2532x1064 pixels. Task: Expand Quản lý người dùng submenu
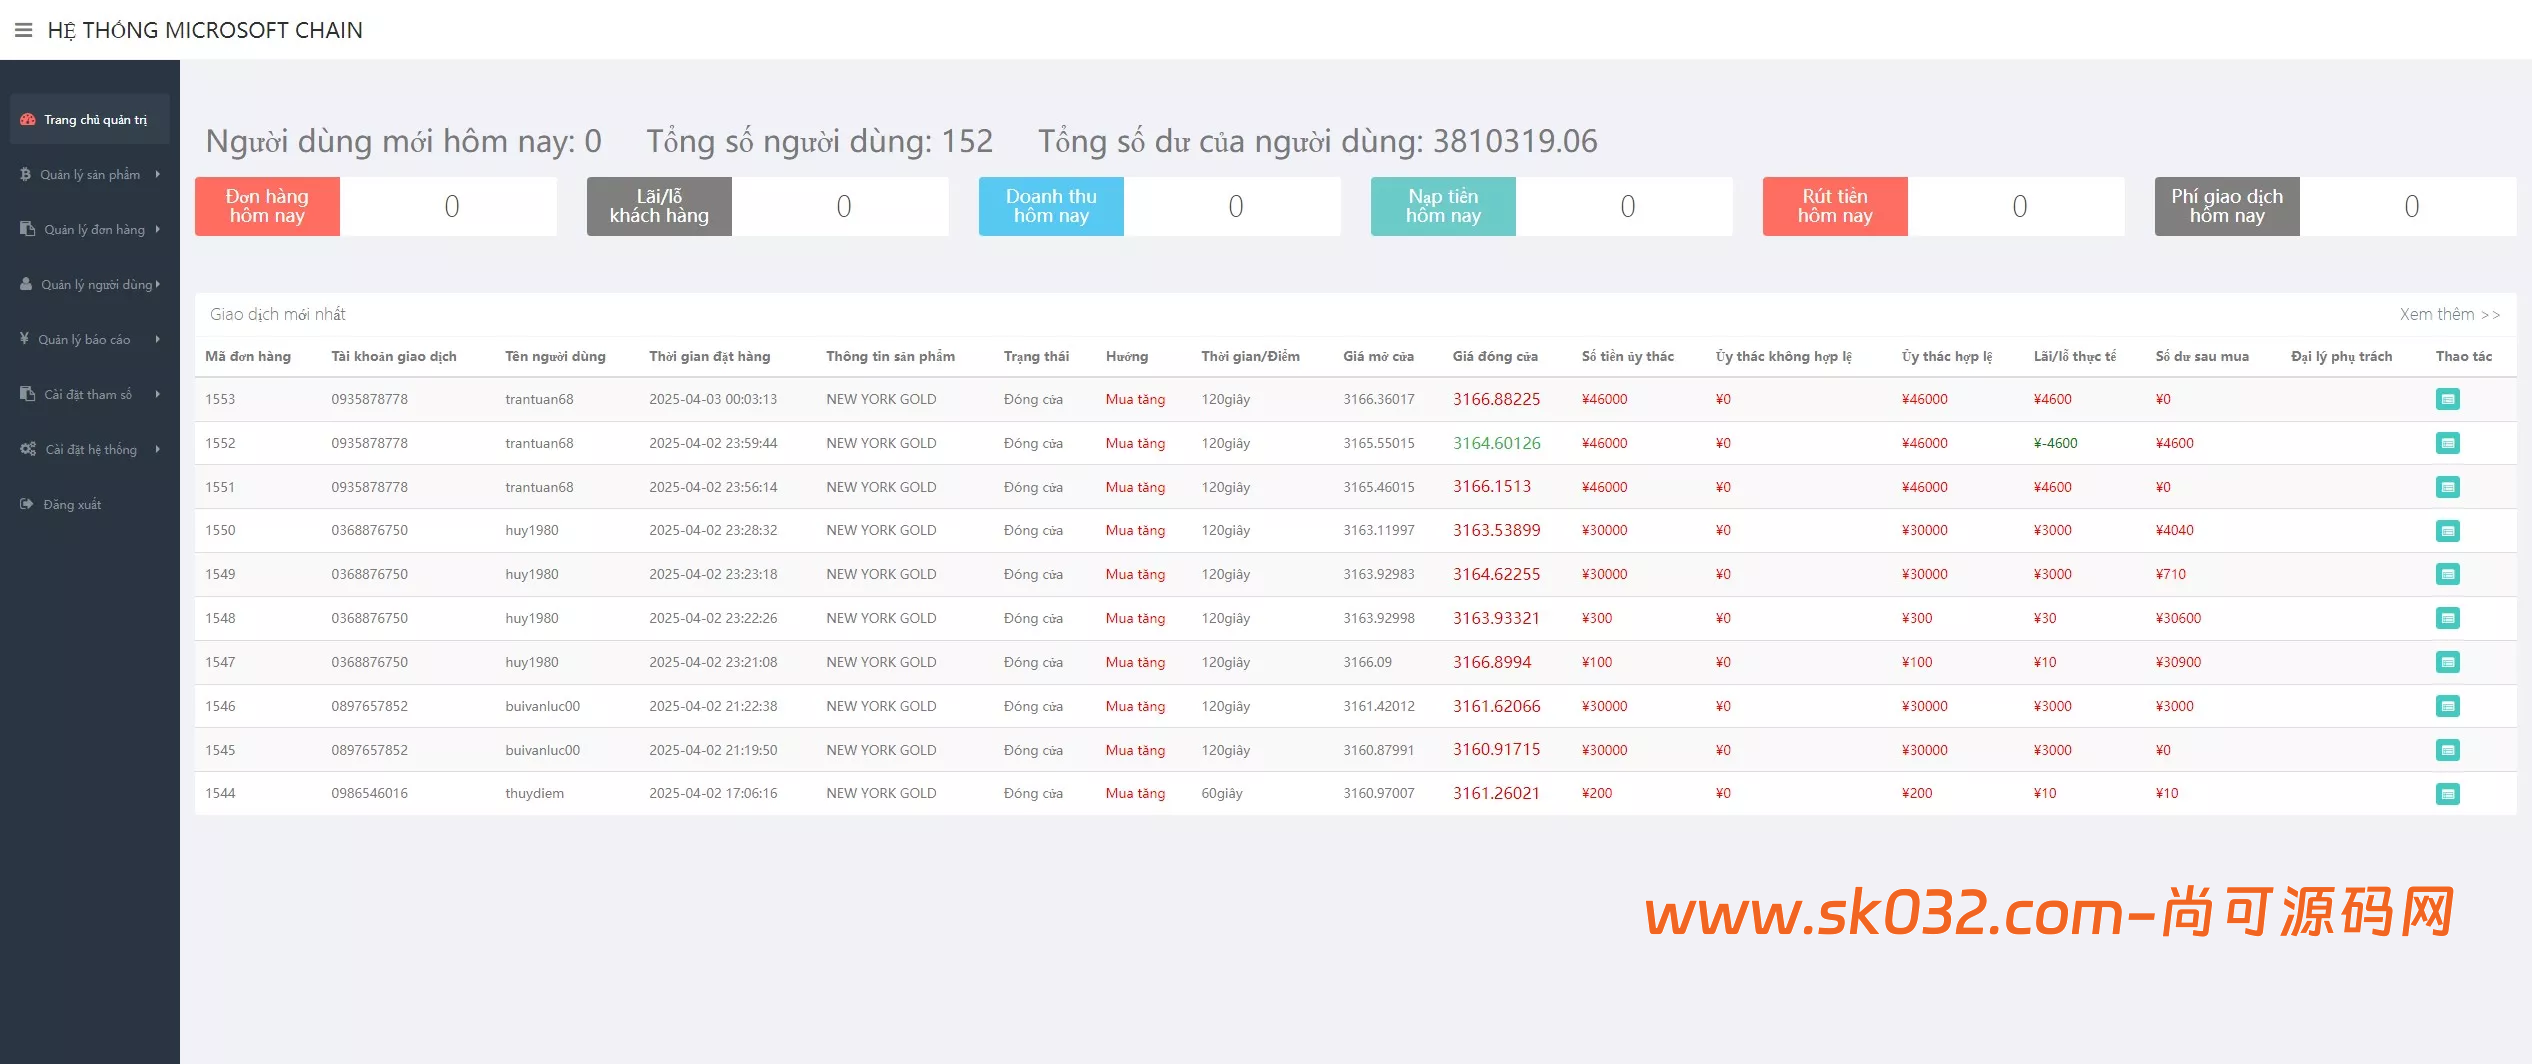coord(90,285)
